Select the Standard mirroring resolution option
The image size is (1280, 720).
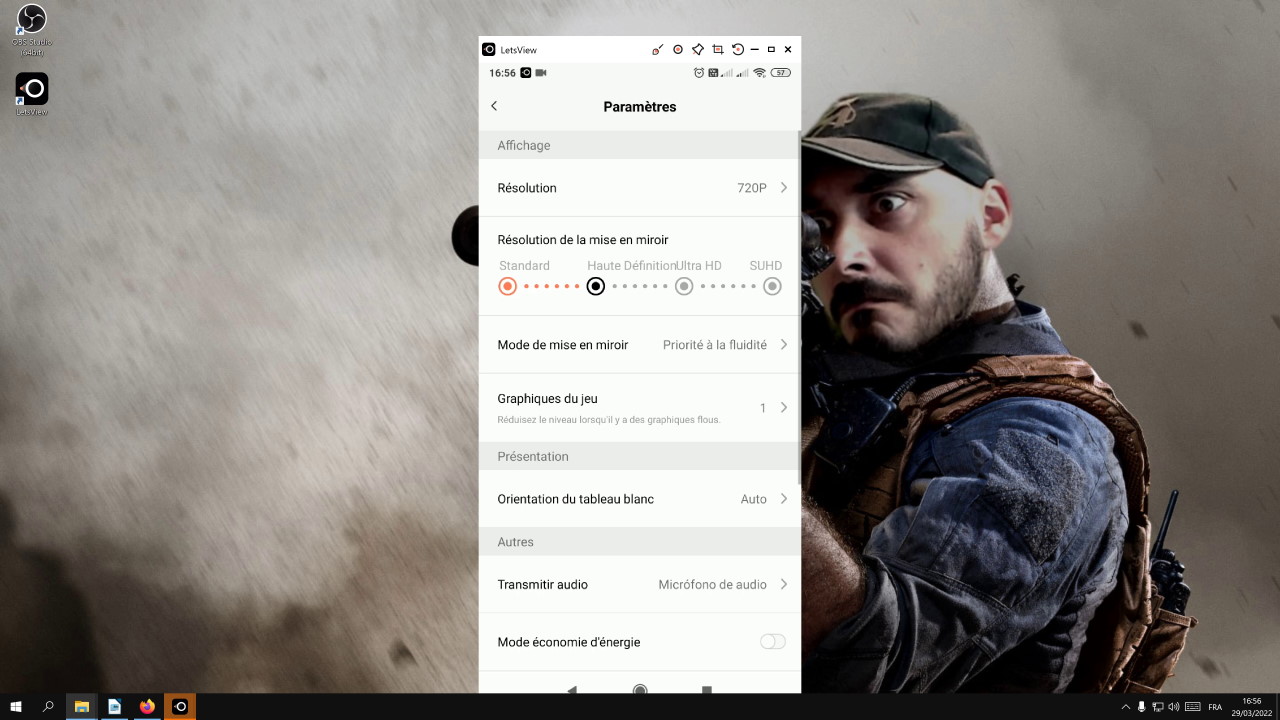pos(508,287)
